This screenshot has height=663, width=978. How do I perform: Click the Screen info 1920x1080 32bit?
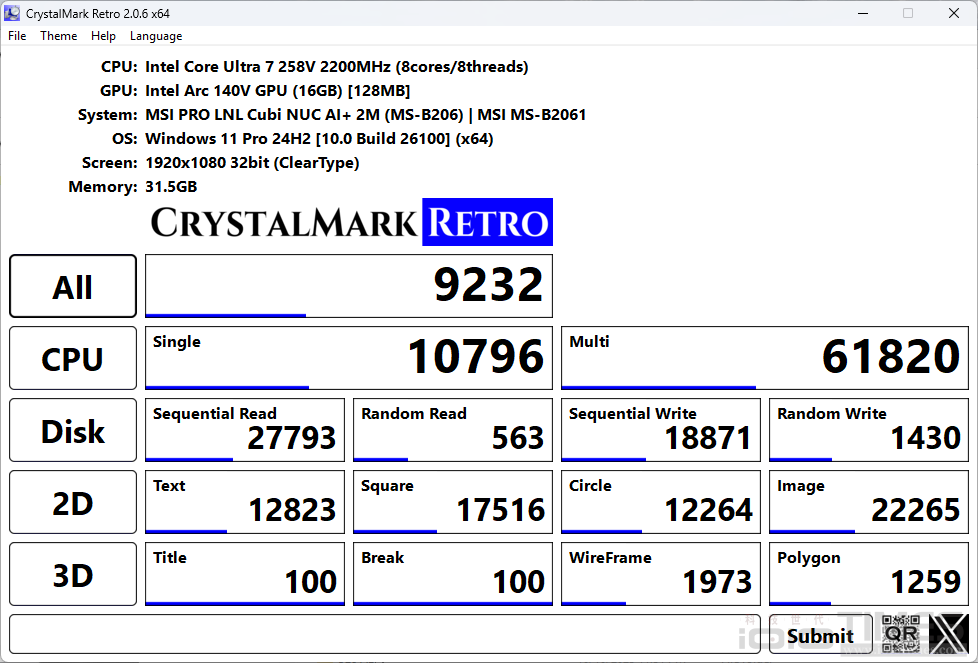(x=252, y=163)
